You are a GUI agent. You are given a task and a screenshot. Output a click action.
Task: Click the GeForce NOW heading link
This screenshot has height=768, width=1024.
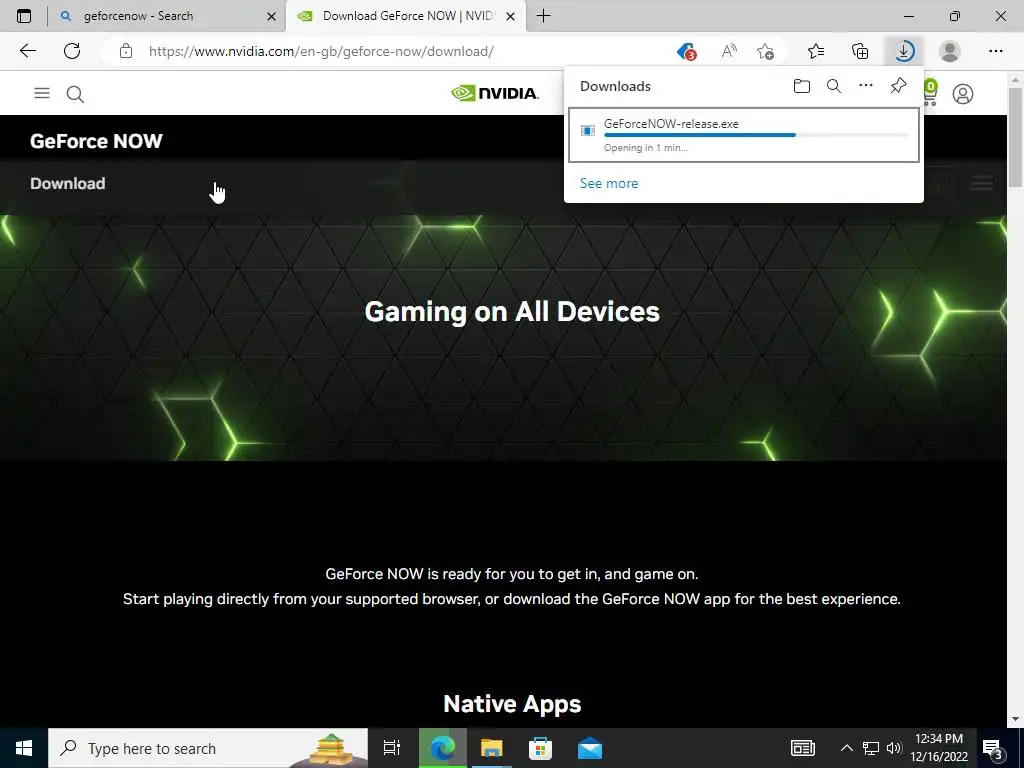pos(96,141)
